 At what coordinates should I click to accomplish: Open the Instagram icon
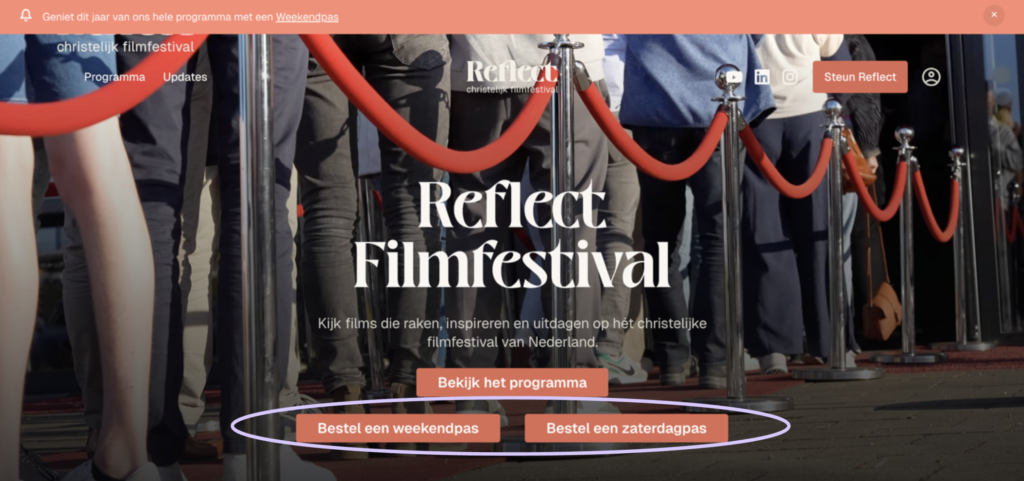pos(790,77)
